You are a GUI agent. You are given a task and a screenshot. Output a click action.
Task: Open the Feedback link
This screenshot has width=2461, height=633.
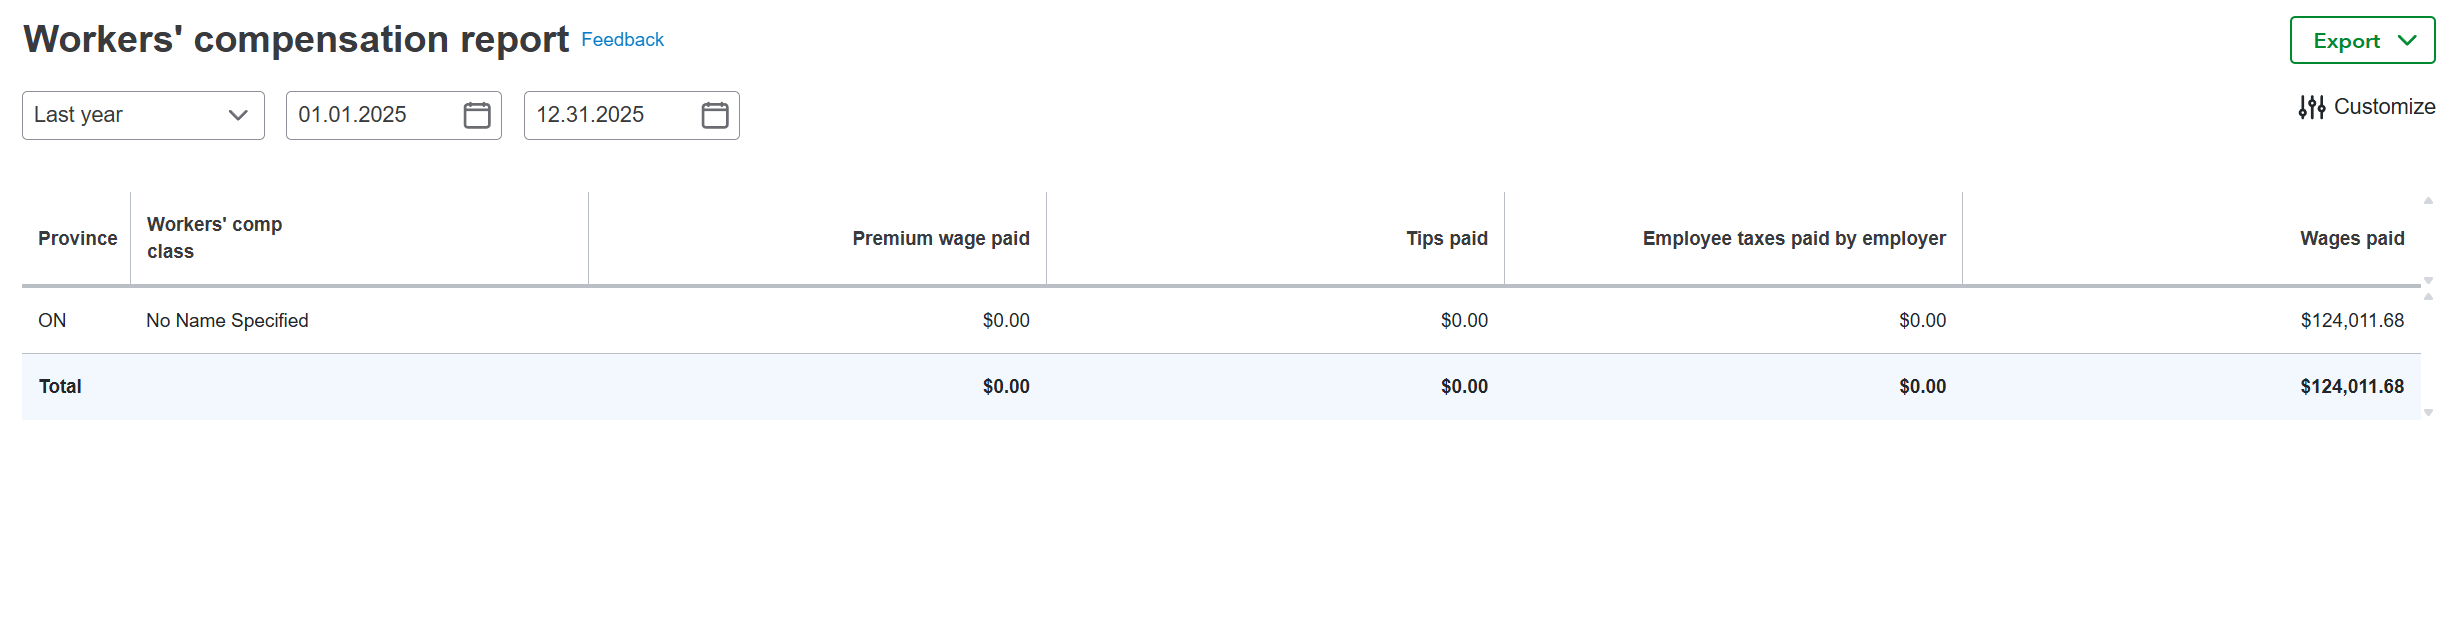click(622, 40)
